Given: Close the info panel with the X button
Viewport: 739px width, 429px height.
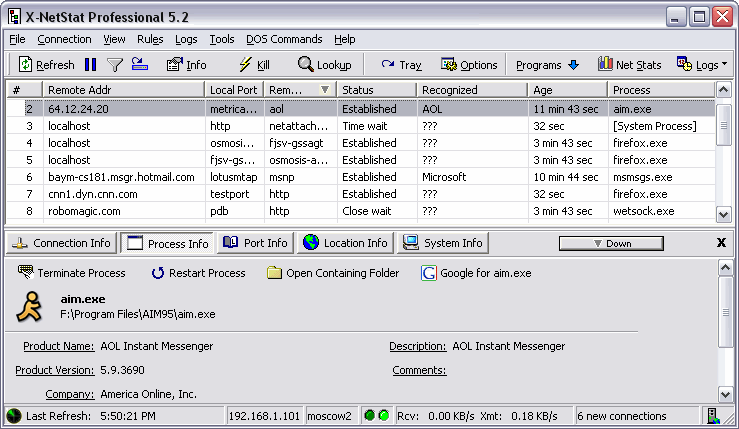Looking at the screenshot, I should 721,243.
